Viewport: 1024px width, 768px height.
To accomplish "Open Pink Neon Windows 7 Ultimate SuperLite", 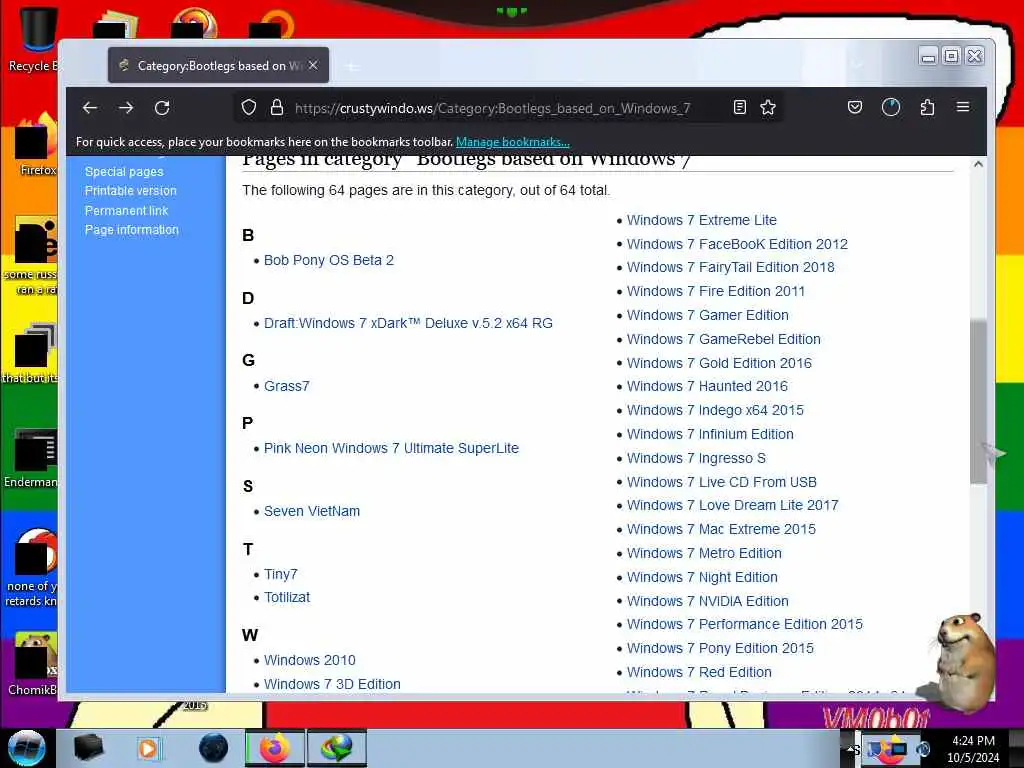I will [x=391, y=448].
